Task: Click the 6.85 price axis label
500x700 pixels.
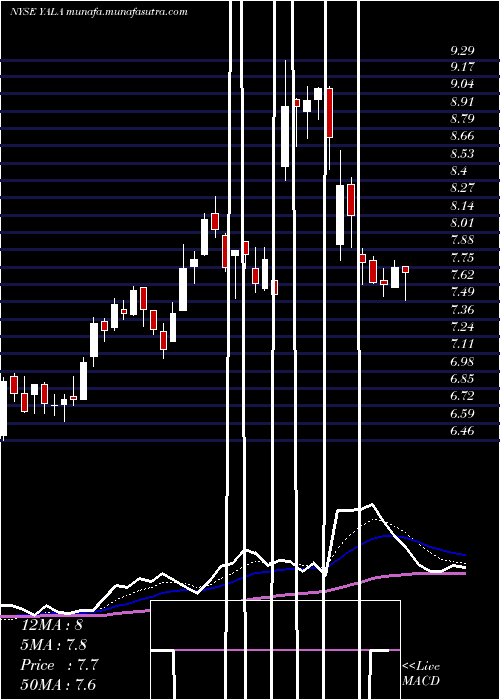Action: (462, 379)
